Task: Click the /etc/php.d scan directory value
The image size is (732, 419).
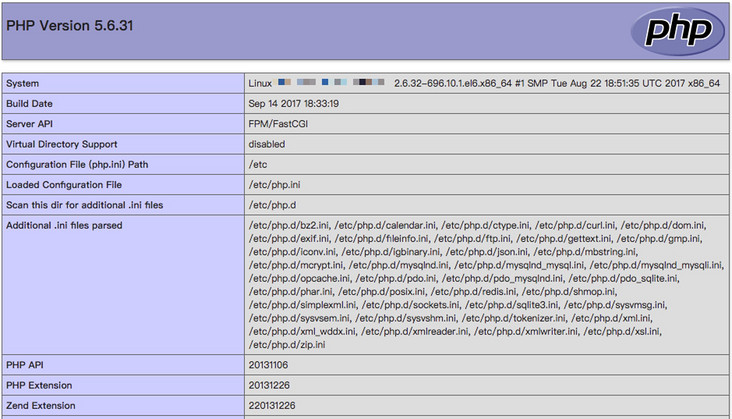Action: tap(271, 205)
